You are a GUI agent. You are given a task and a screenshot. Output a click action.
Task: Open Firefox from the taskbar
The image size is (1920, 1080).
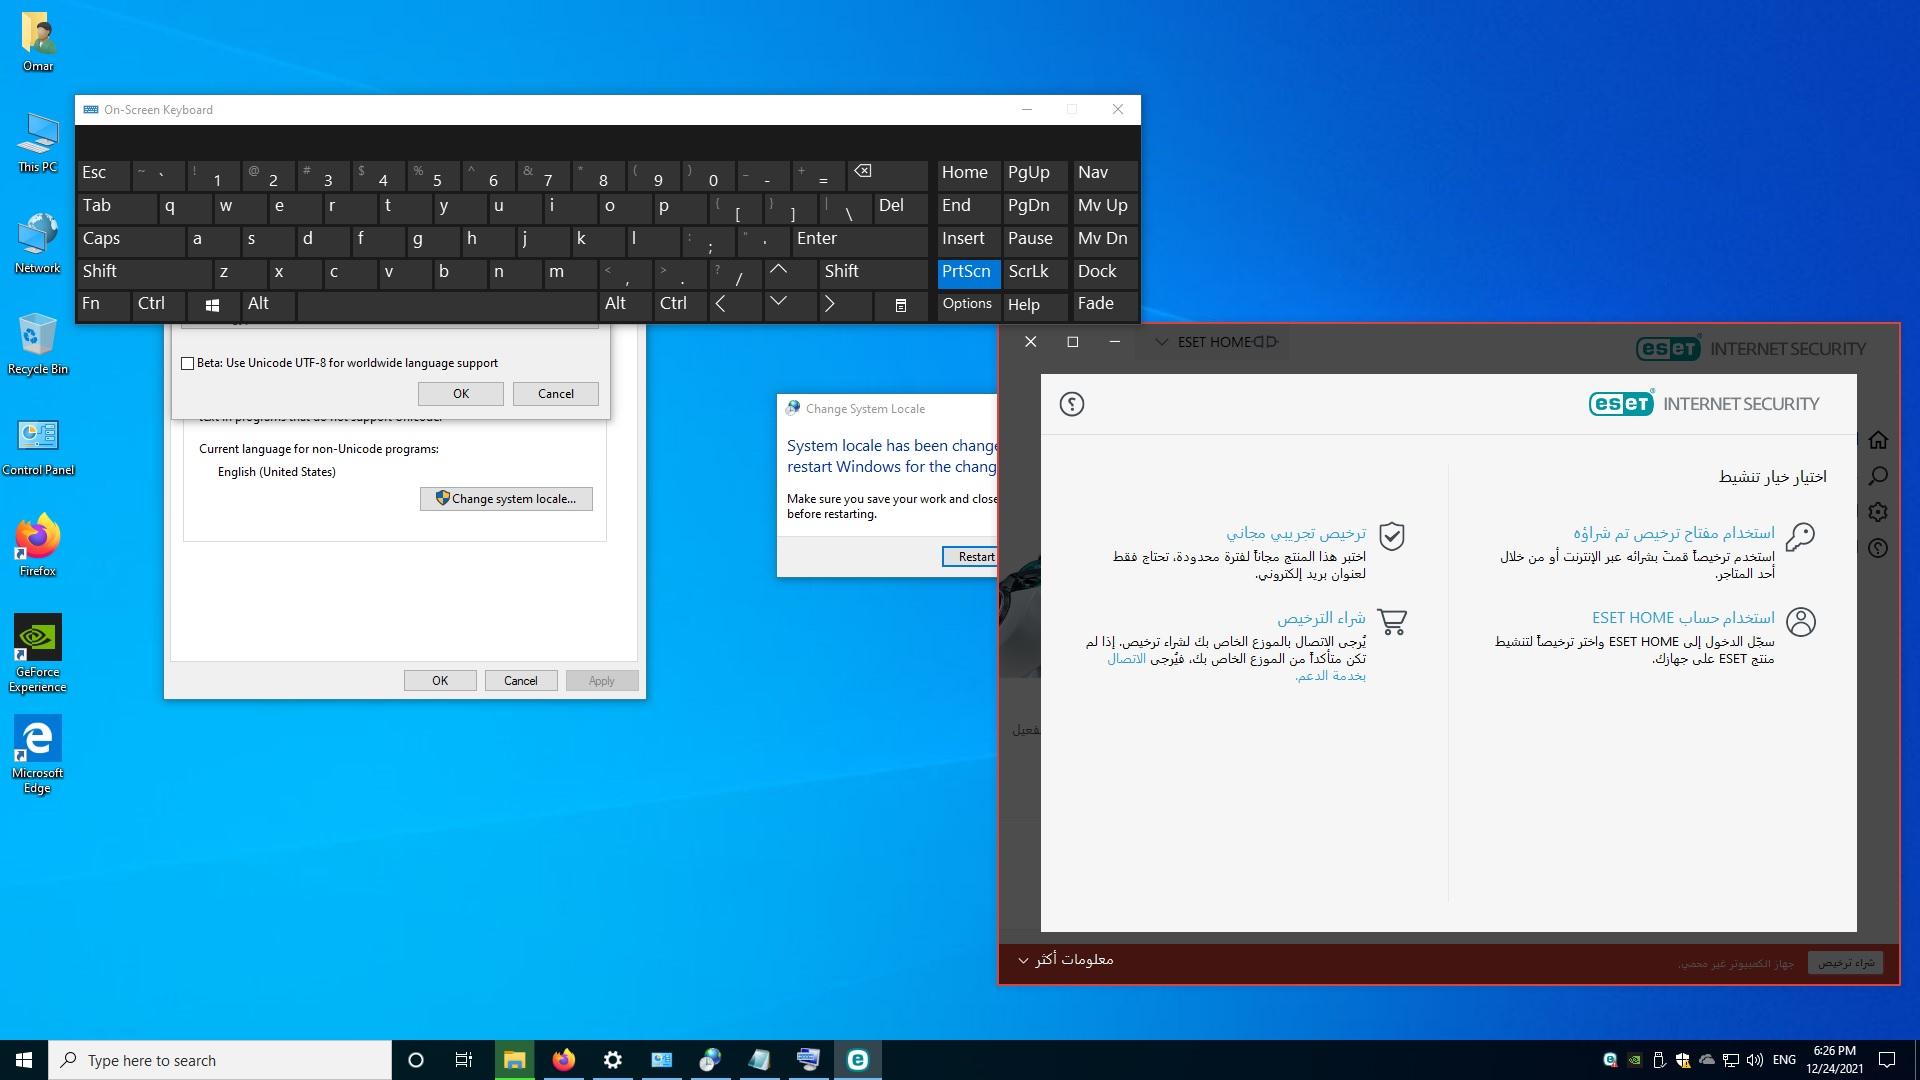[x=564, y=1060]
